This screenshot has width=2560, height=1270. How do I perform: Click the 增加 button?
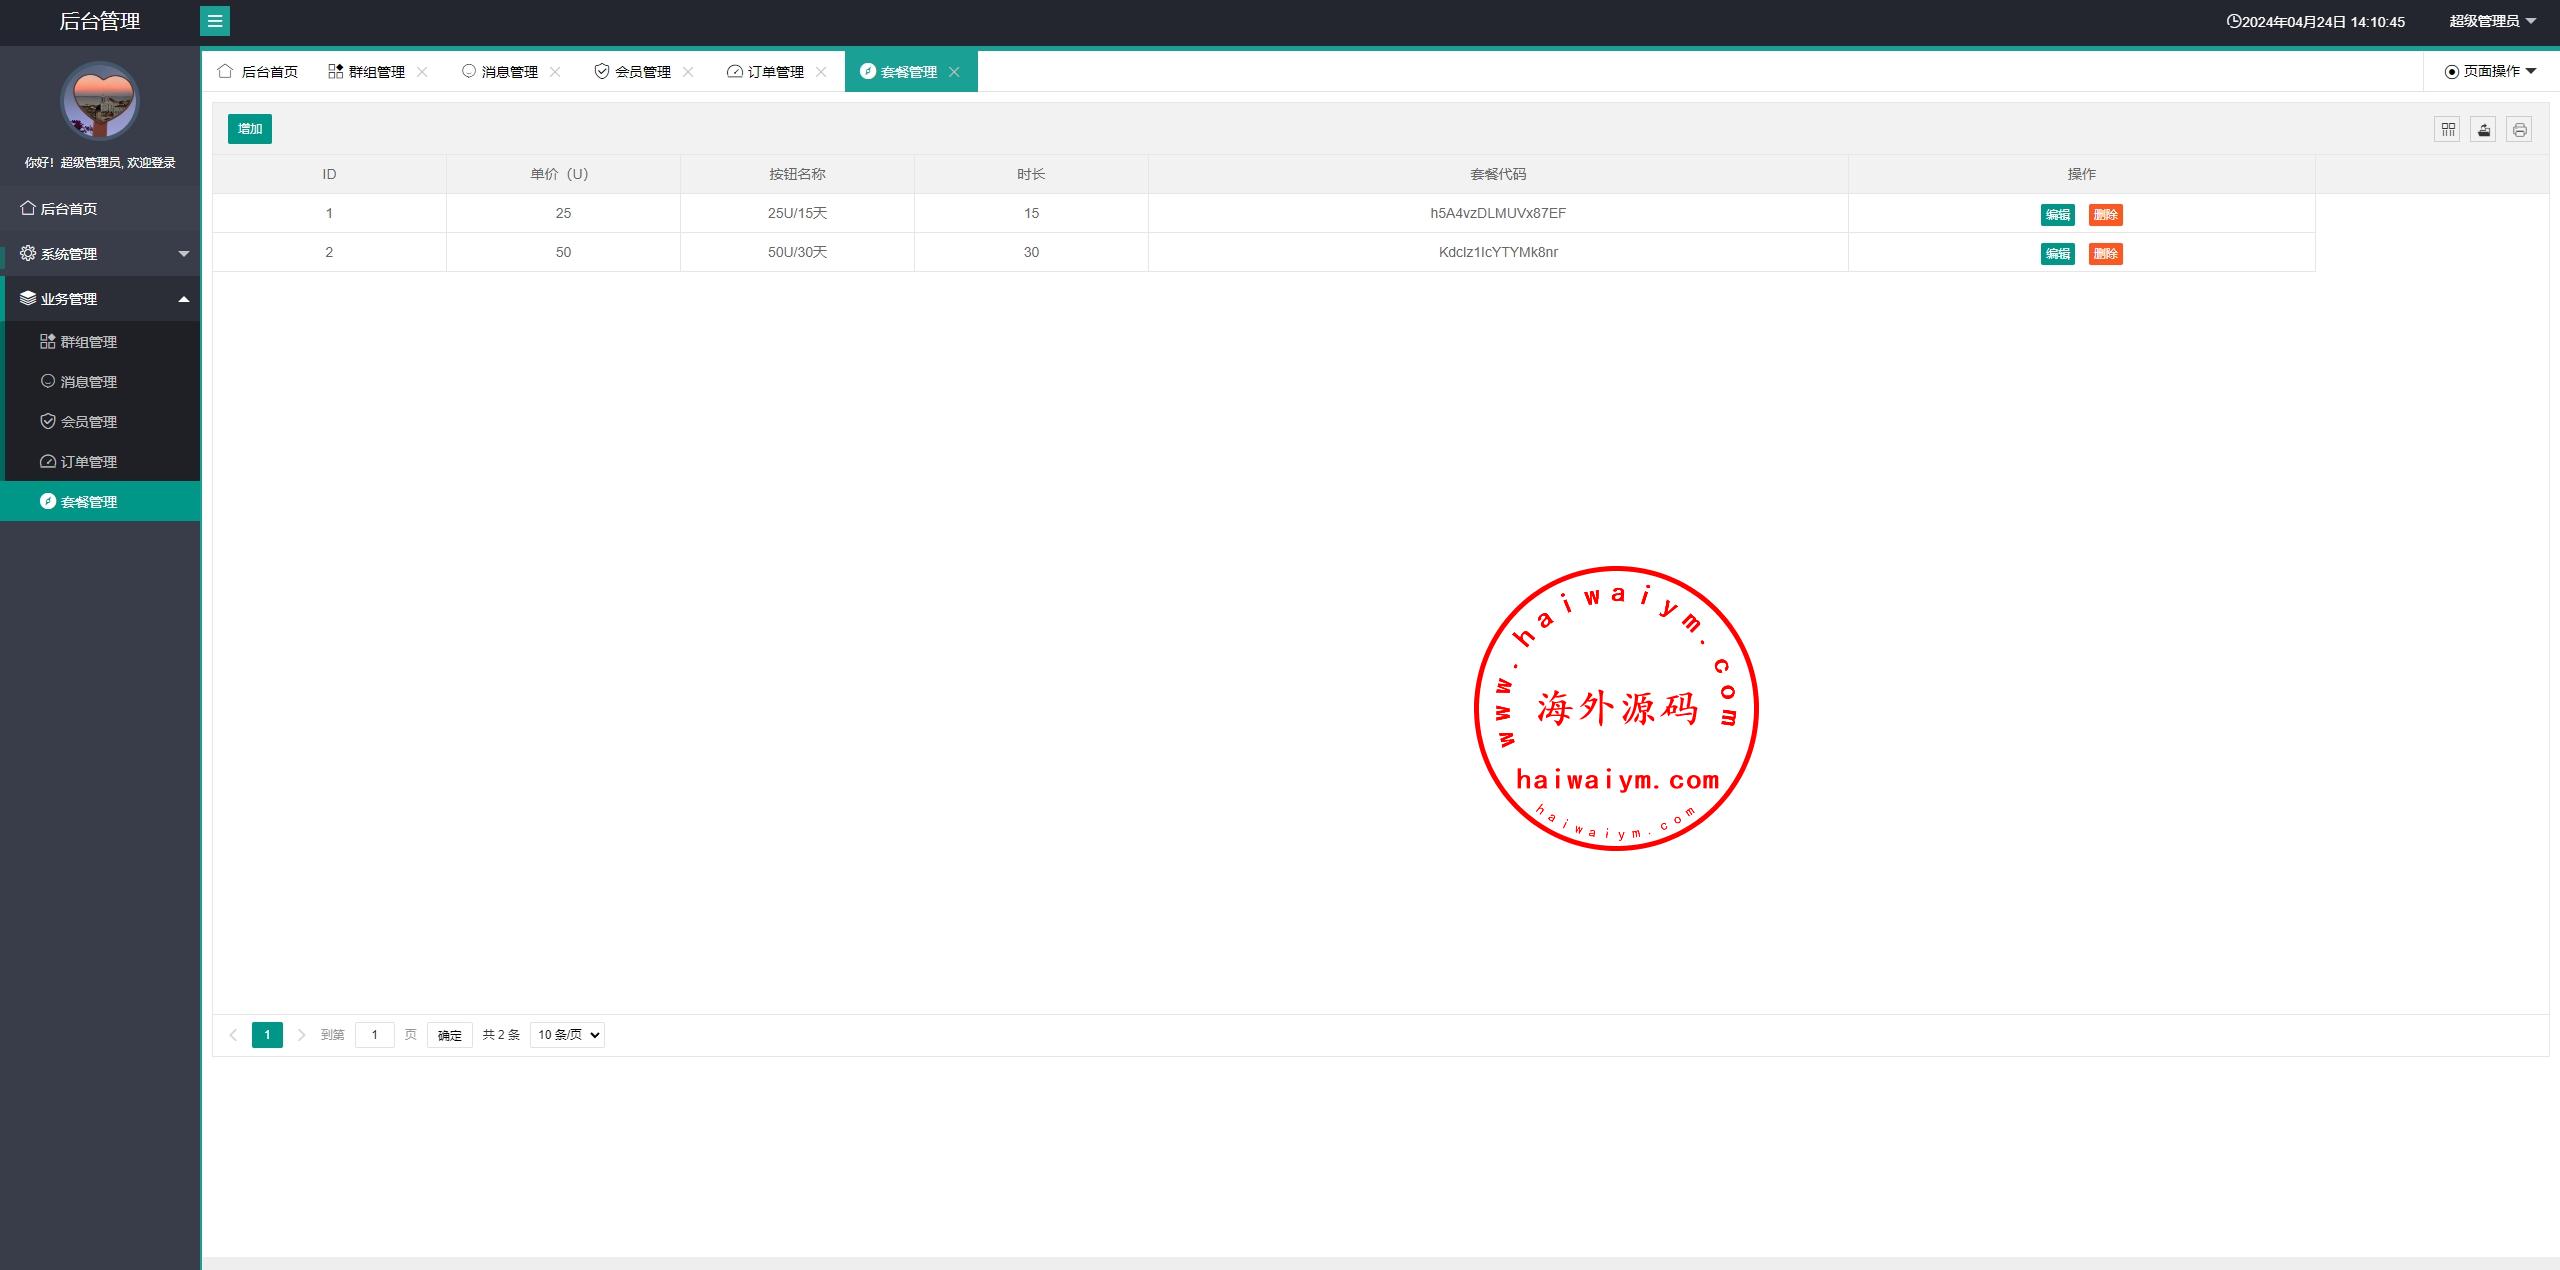(250, 129)
